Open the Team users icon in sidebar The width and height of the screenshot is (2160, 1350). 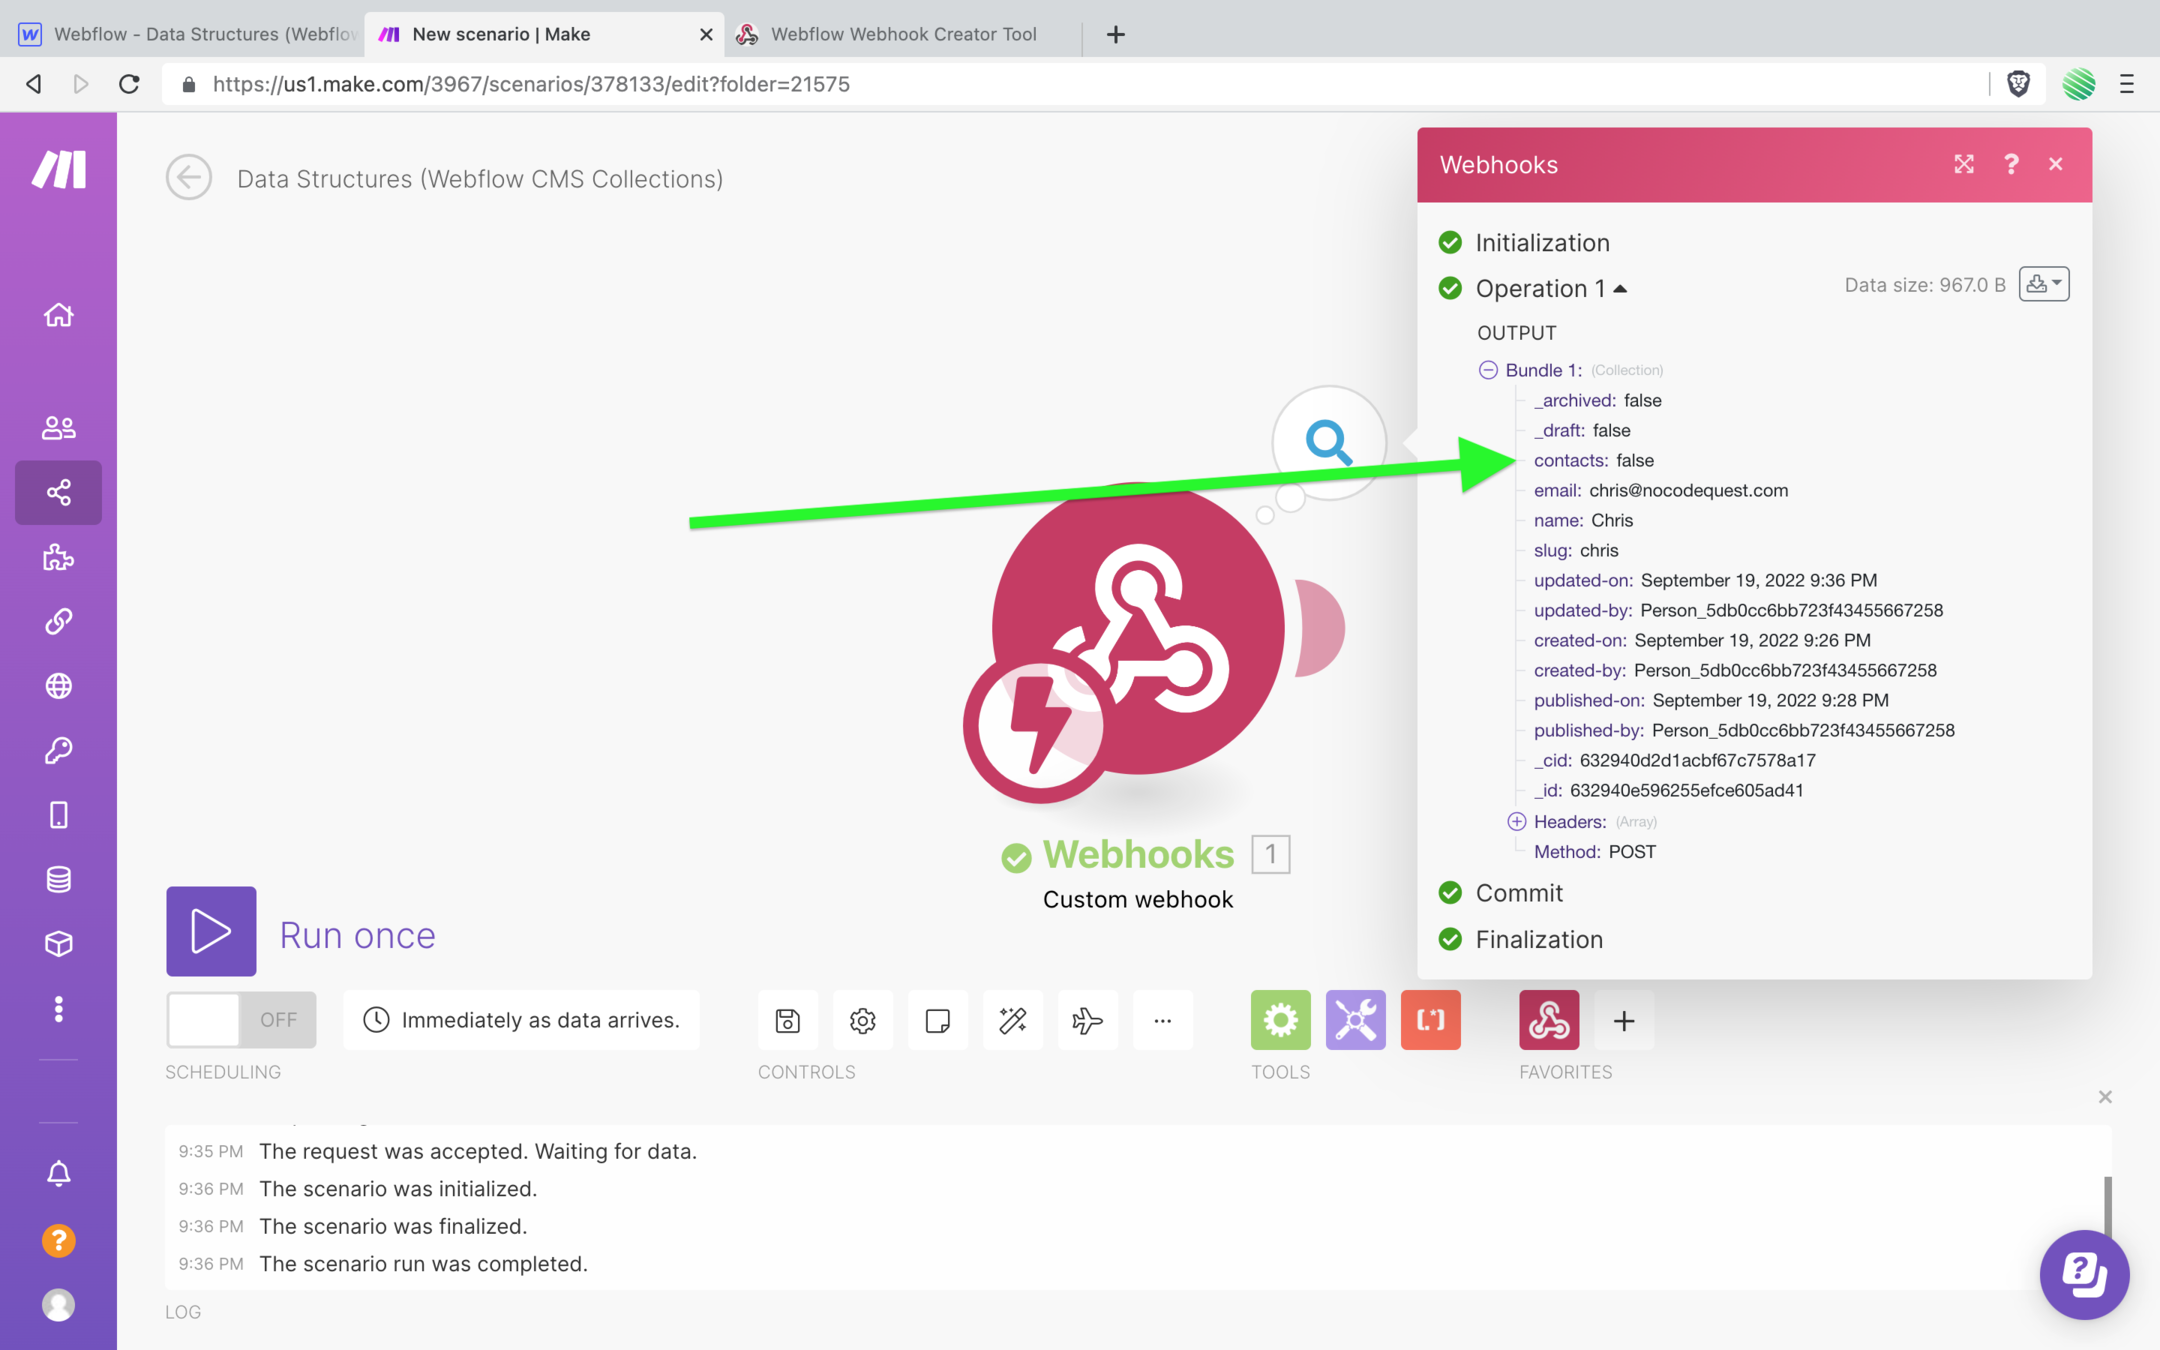pyautogui.click(x=58, y=428)
